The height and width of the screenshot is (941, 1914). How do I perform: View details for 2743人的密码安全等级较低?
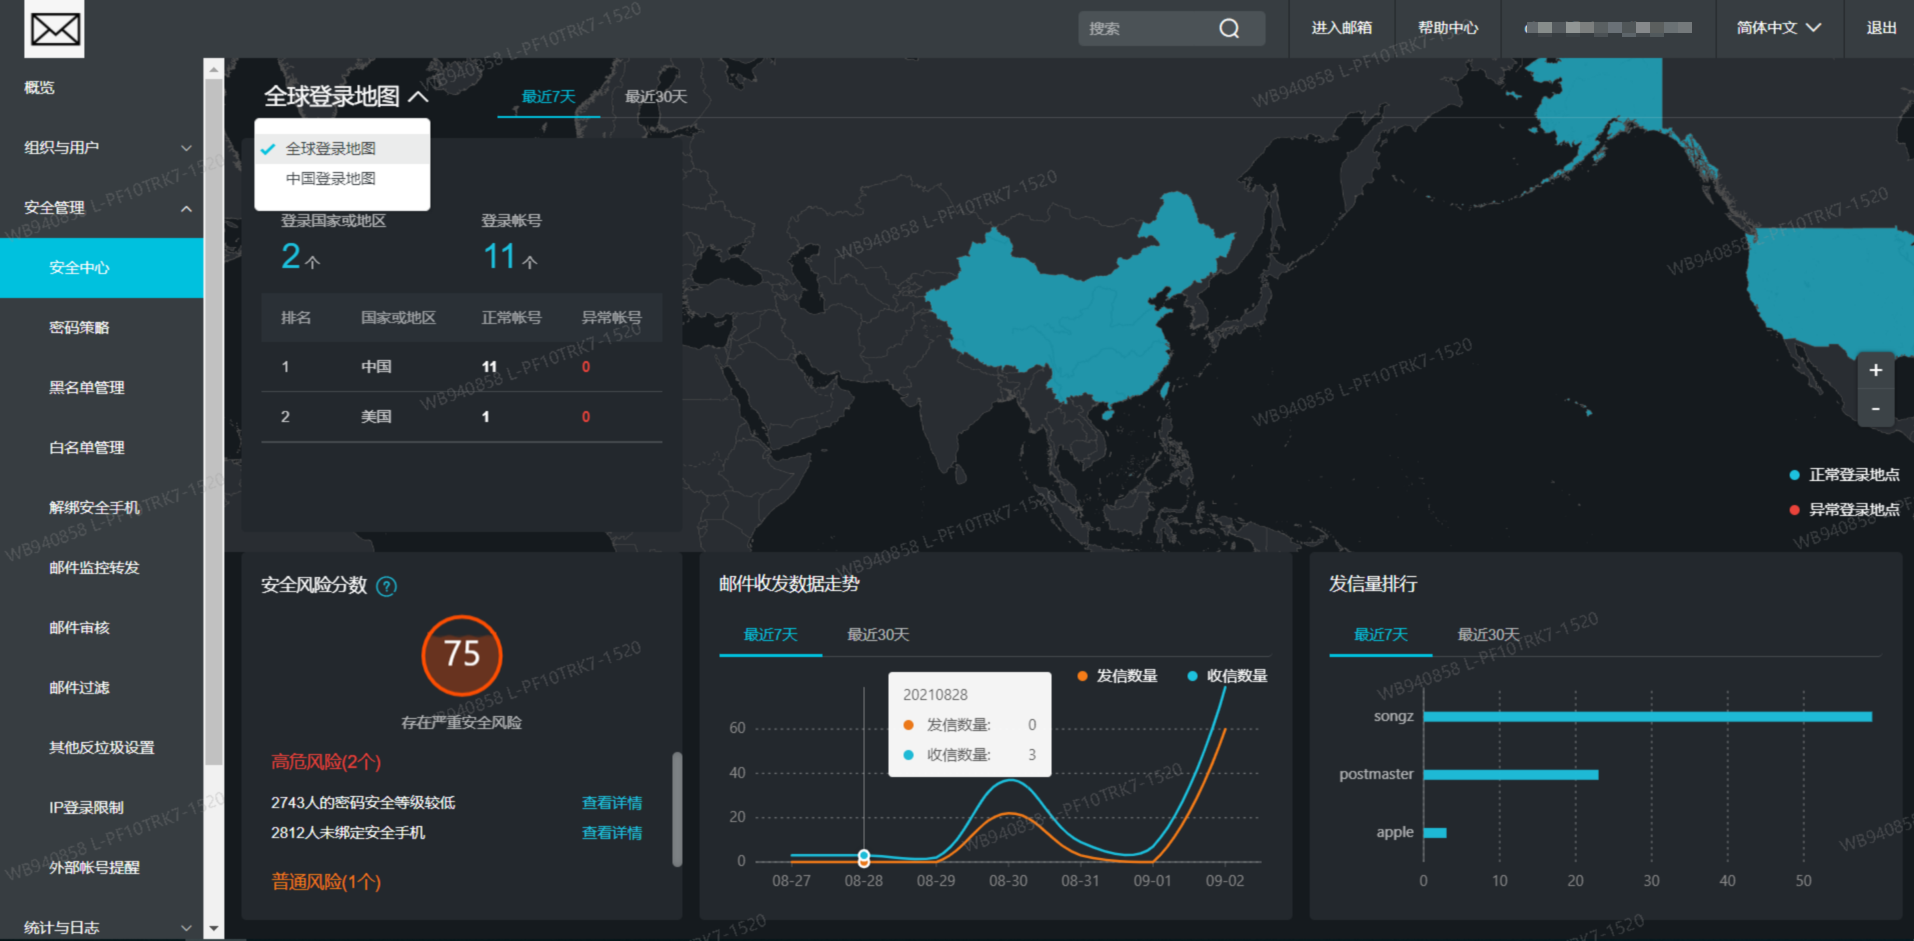tap(612, 803)
